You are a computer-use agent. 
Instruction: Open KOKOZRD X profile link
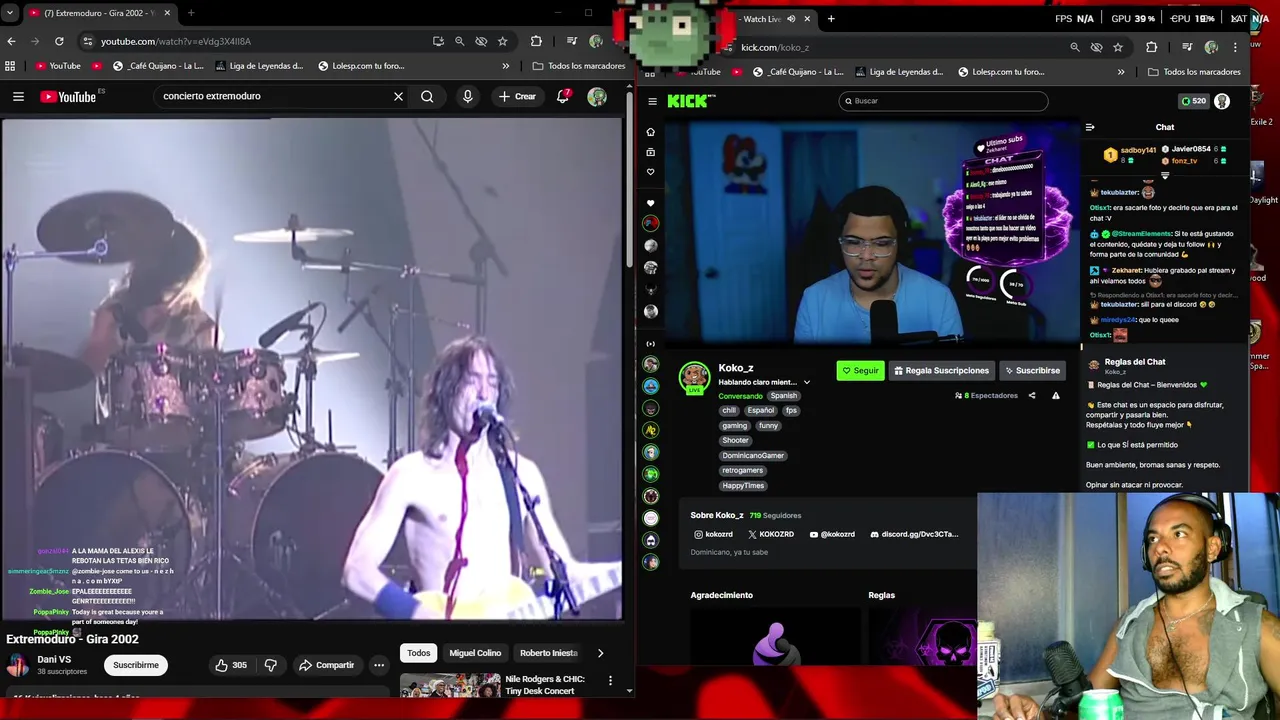(771, 534)
